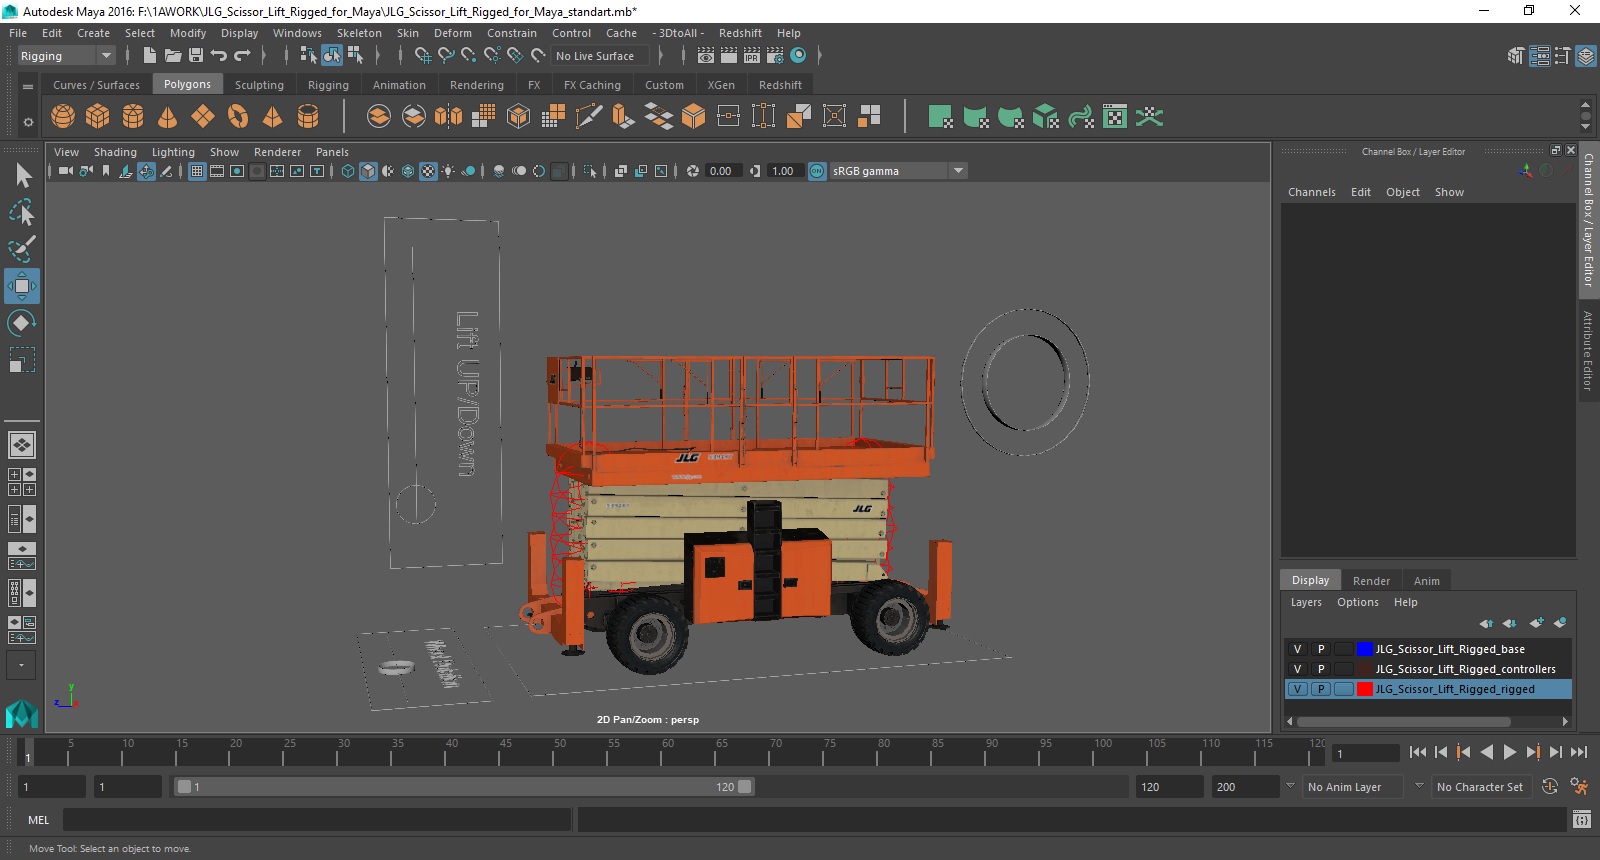Click the playback end time field 120
This screenshot has height=860, width=1600.
point(1169,787)
